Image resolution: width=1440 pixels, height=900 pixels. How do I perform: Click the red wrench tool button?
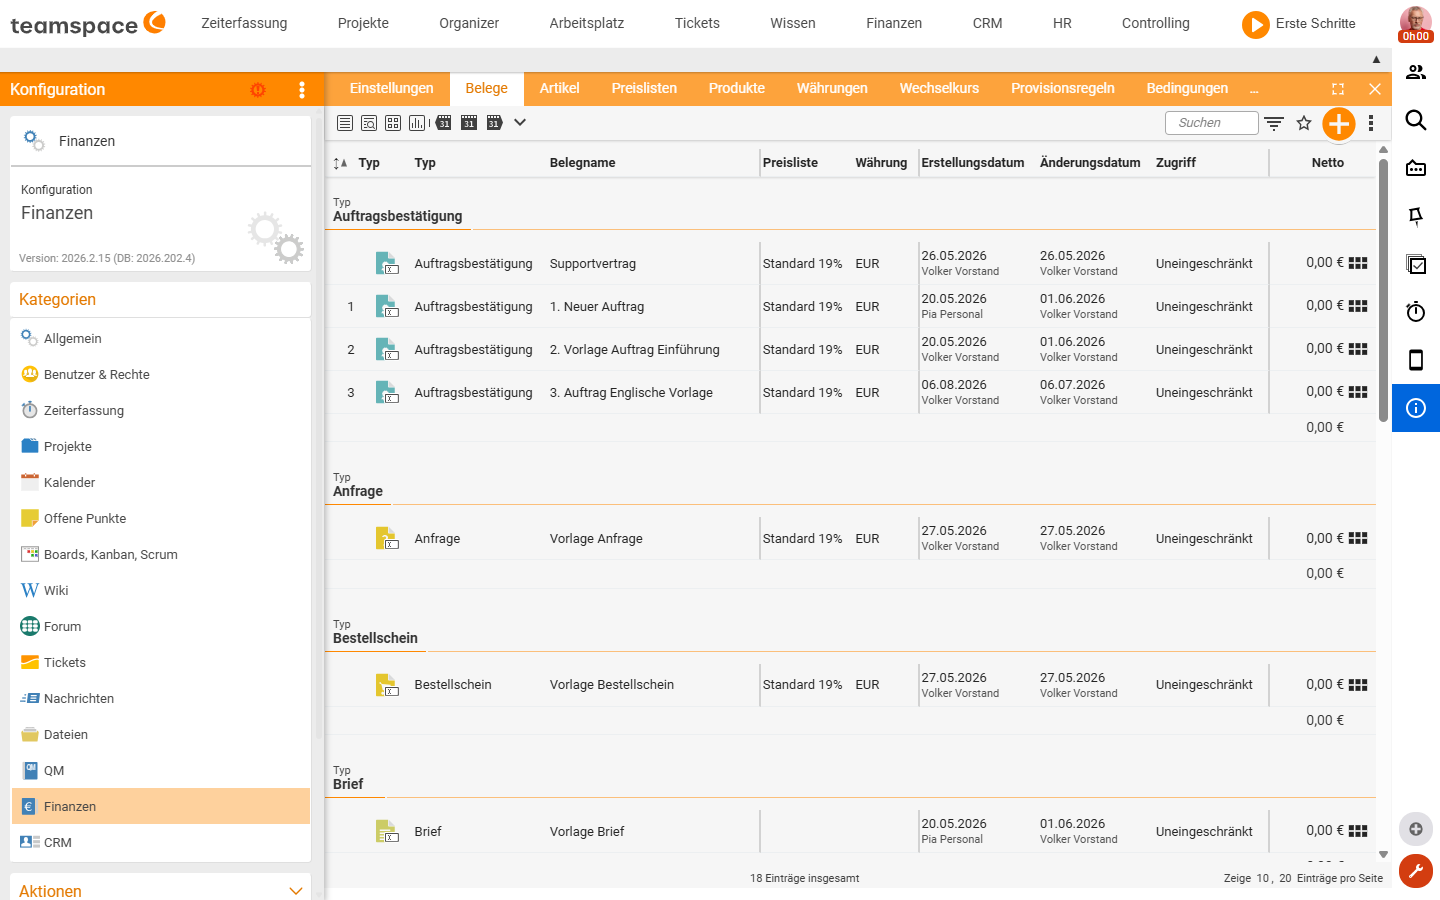[x=1416, y=871]
